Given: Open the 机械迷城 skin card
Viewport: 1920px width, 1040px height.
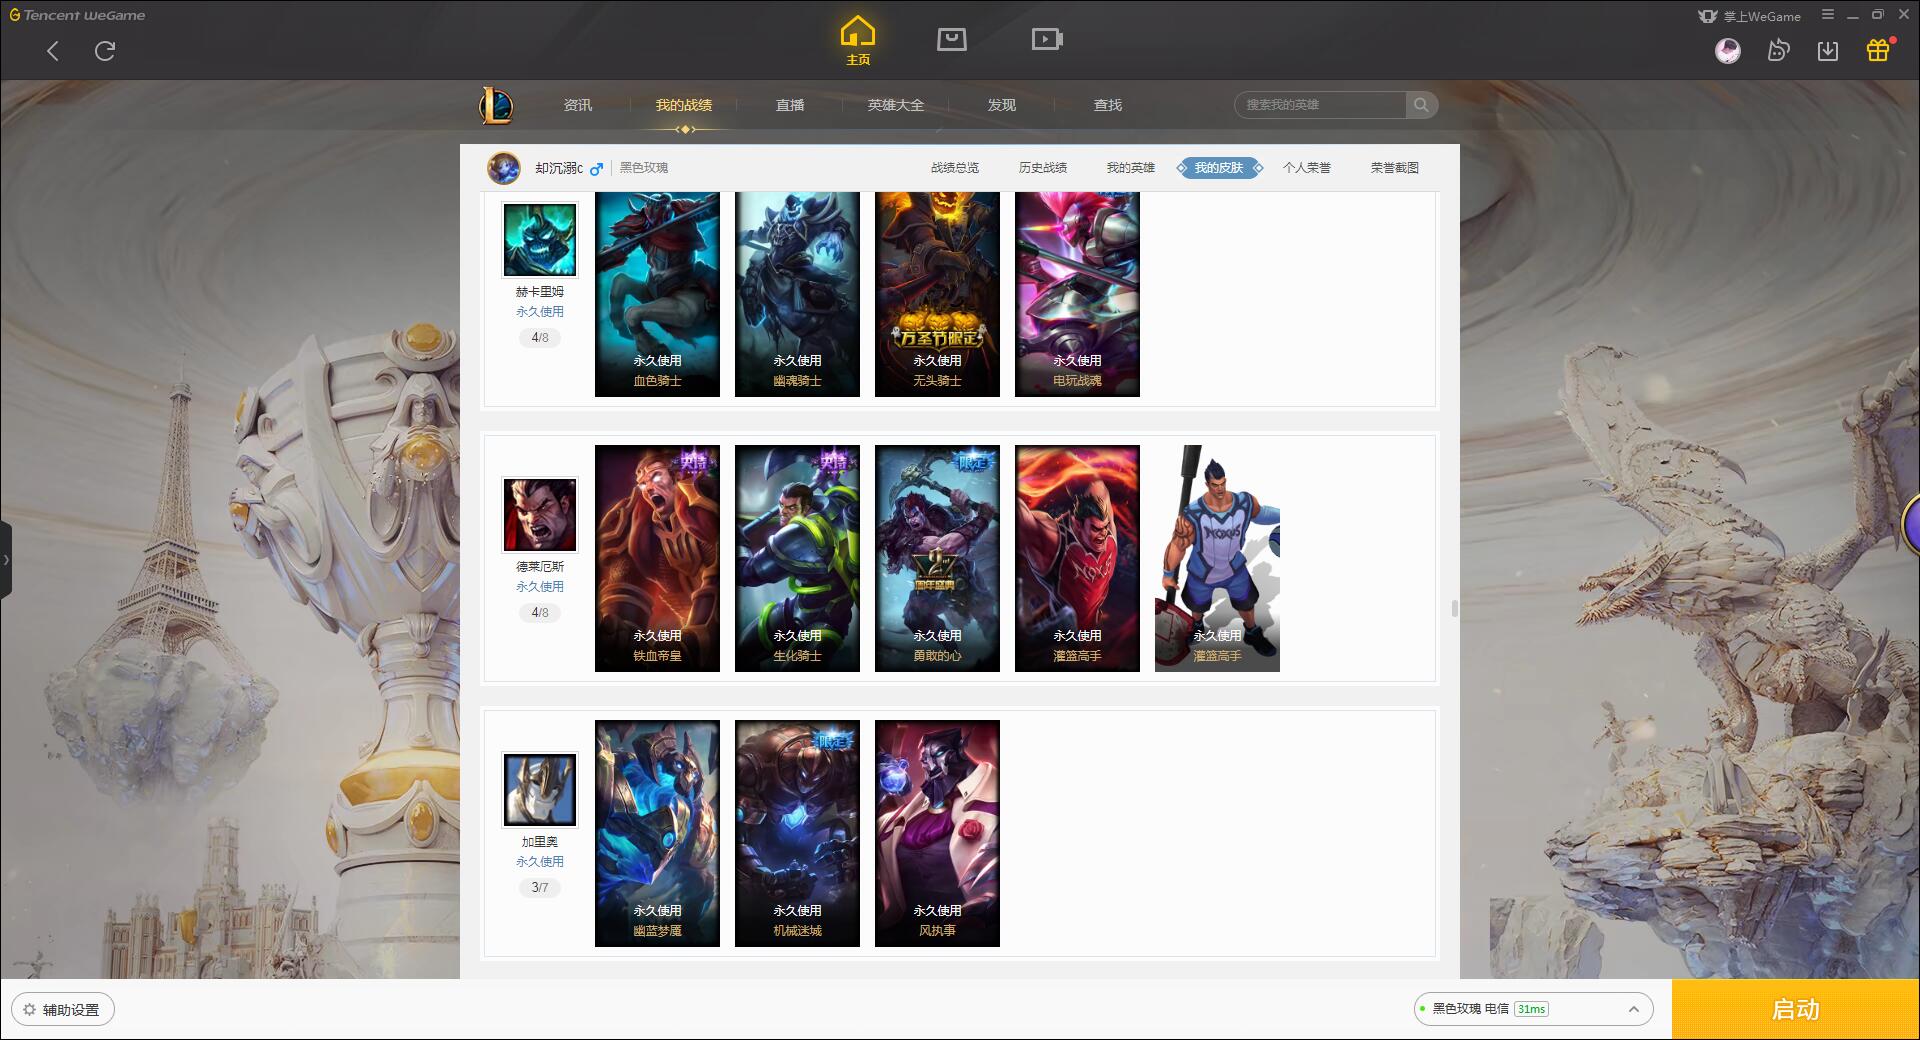Looking at the screenshot, I should [x=797, y=833].
